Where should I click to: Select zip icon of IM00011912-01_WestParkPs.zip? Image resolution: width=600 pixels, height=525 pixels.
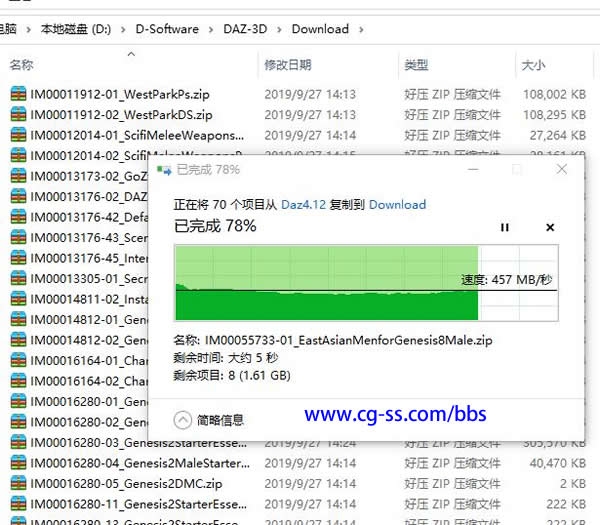coord(18,94)
